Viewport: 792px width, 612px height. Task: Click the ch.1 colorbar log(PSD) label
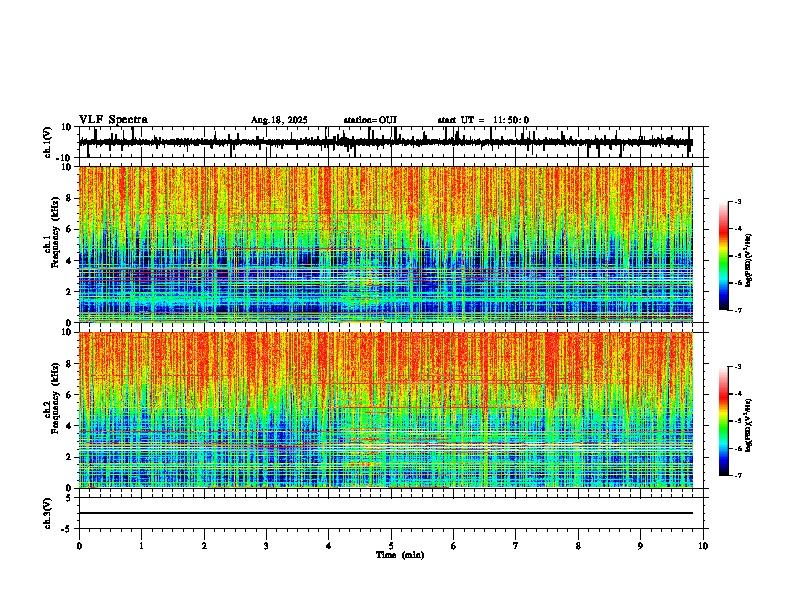749,260
